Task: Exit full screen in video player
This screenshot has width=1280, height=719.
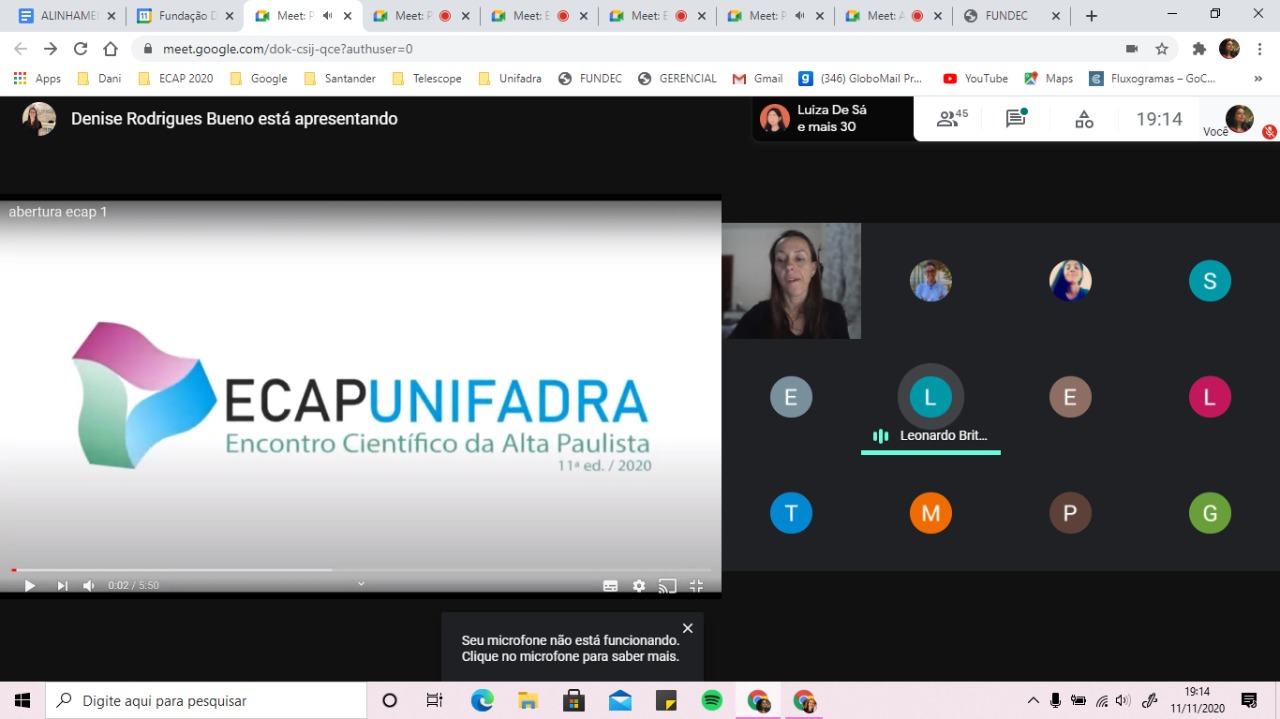Action: [x=697, y=586]
